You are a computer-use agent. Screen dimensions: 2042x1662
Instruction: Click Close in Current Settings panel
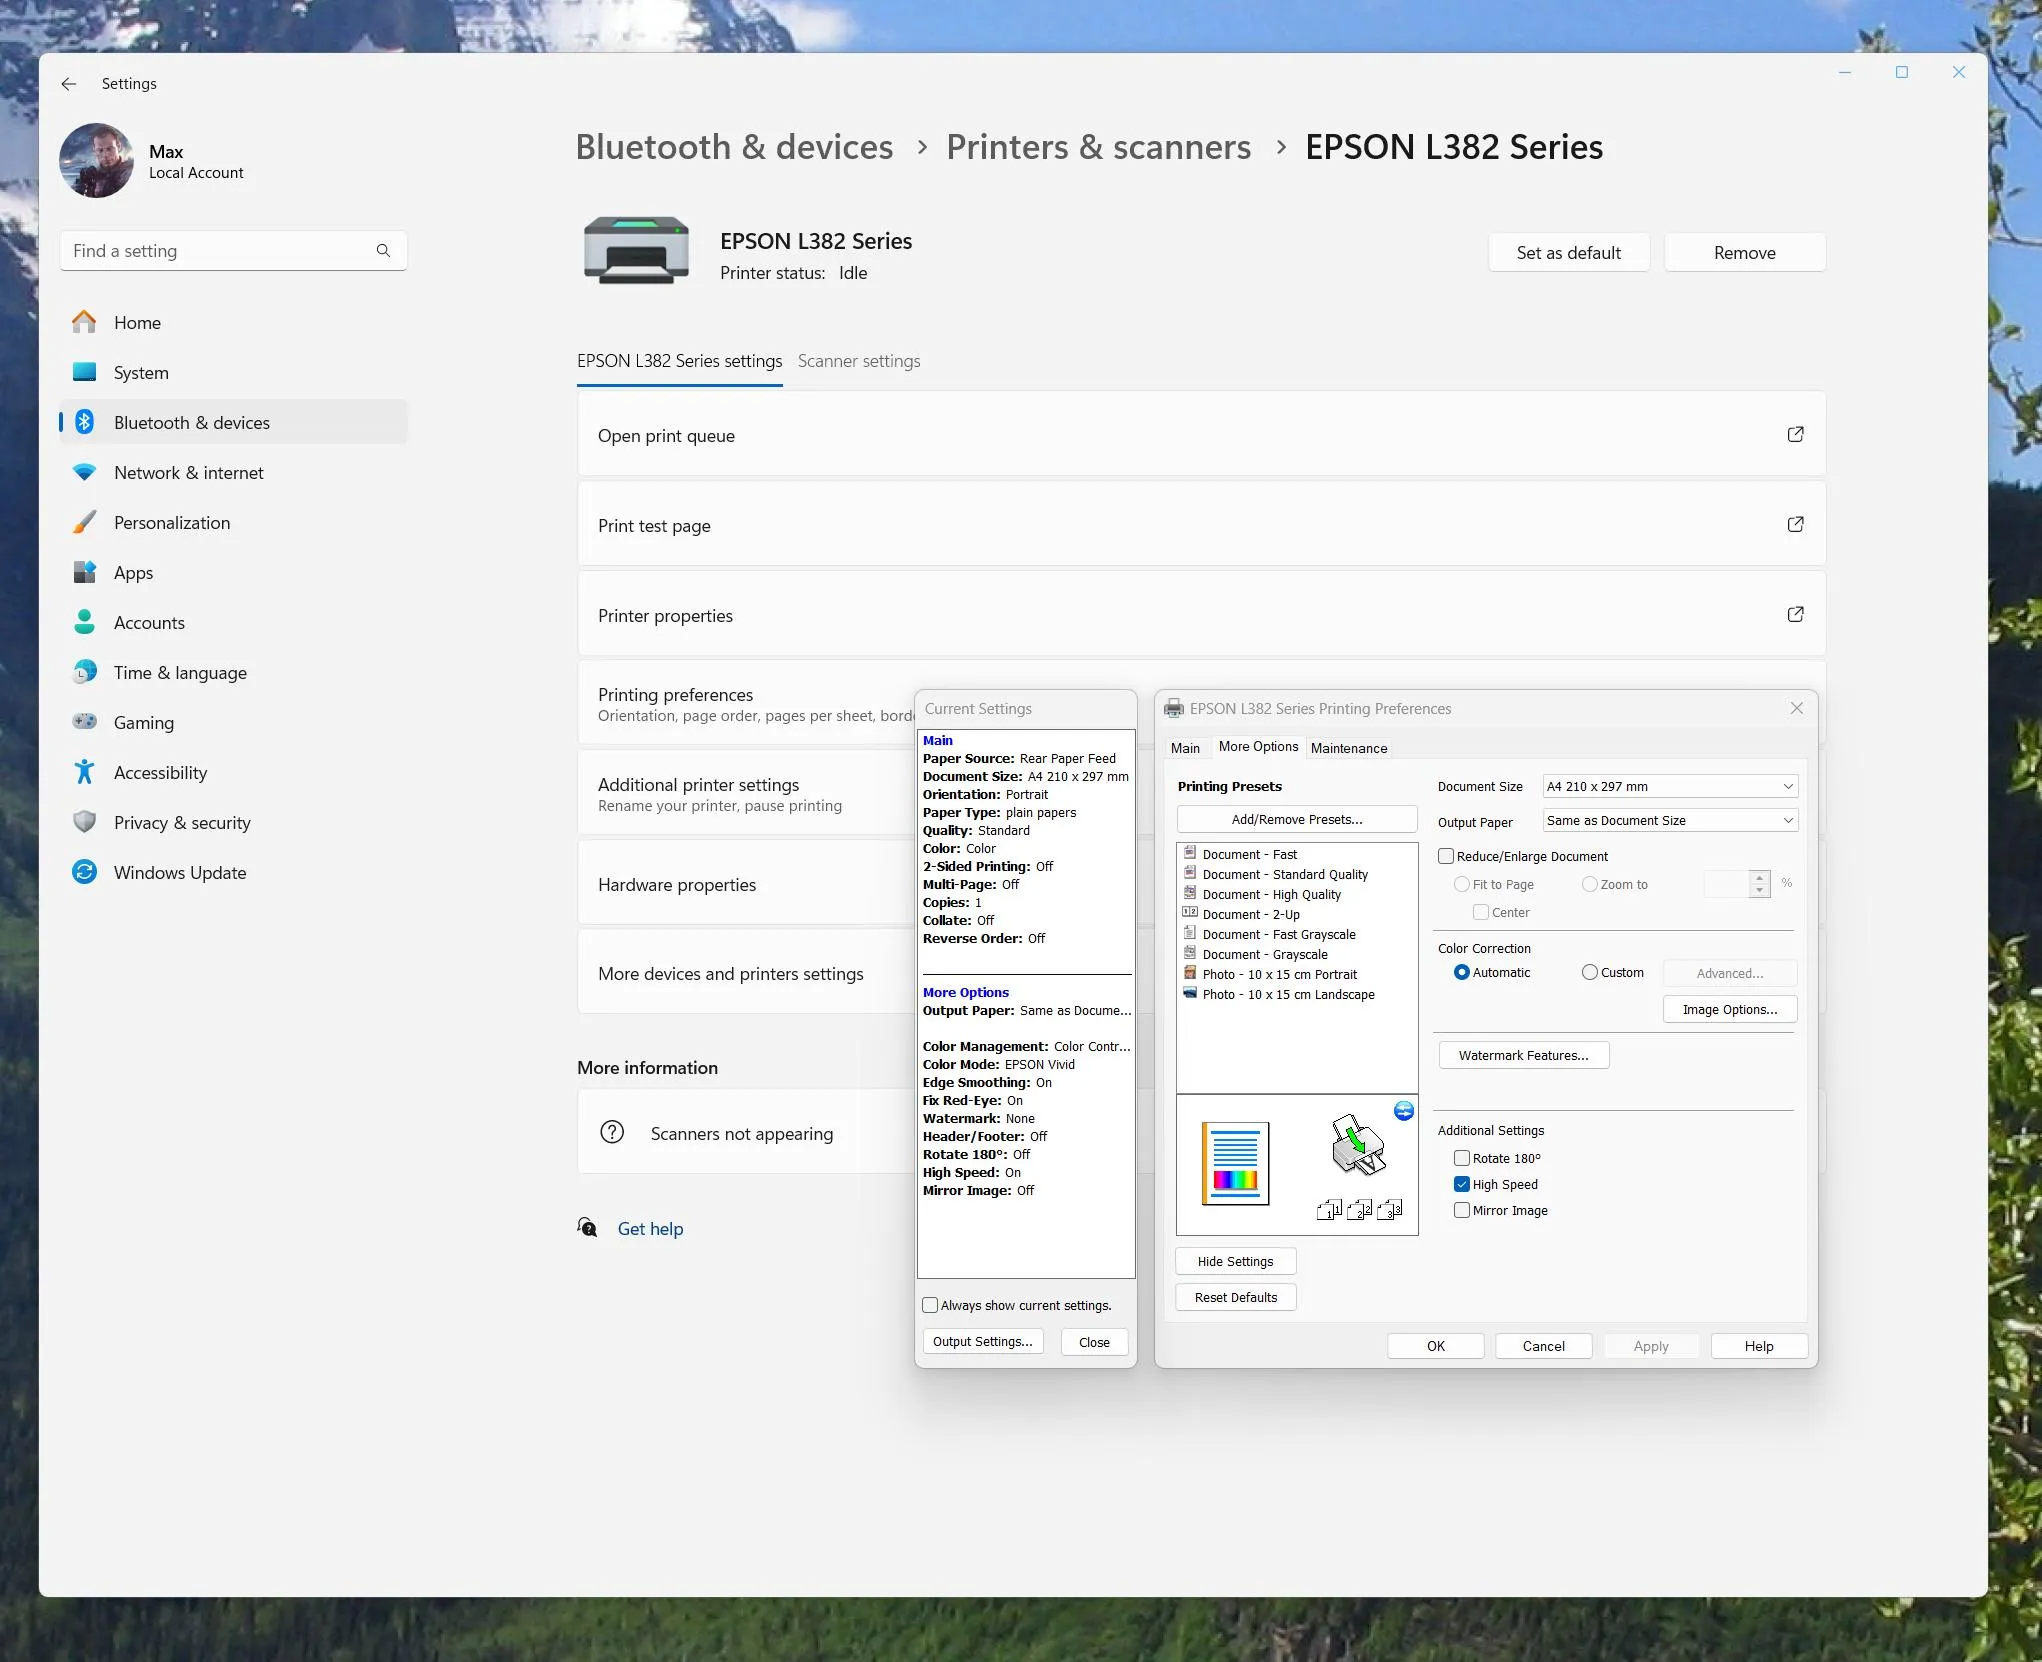(x=1094, y=1342)
